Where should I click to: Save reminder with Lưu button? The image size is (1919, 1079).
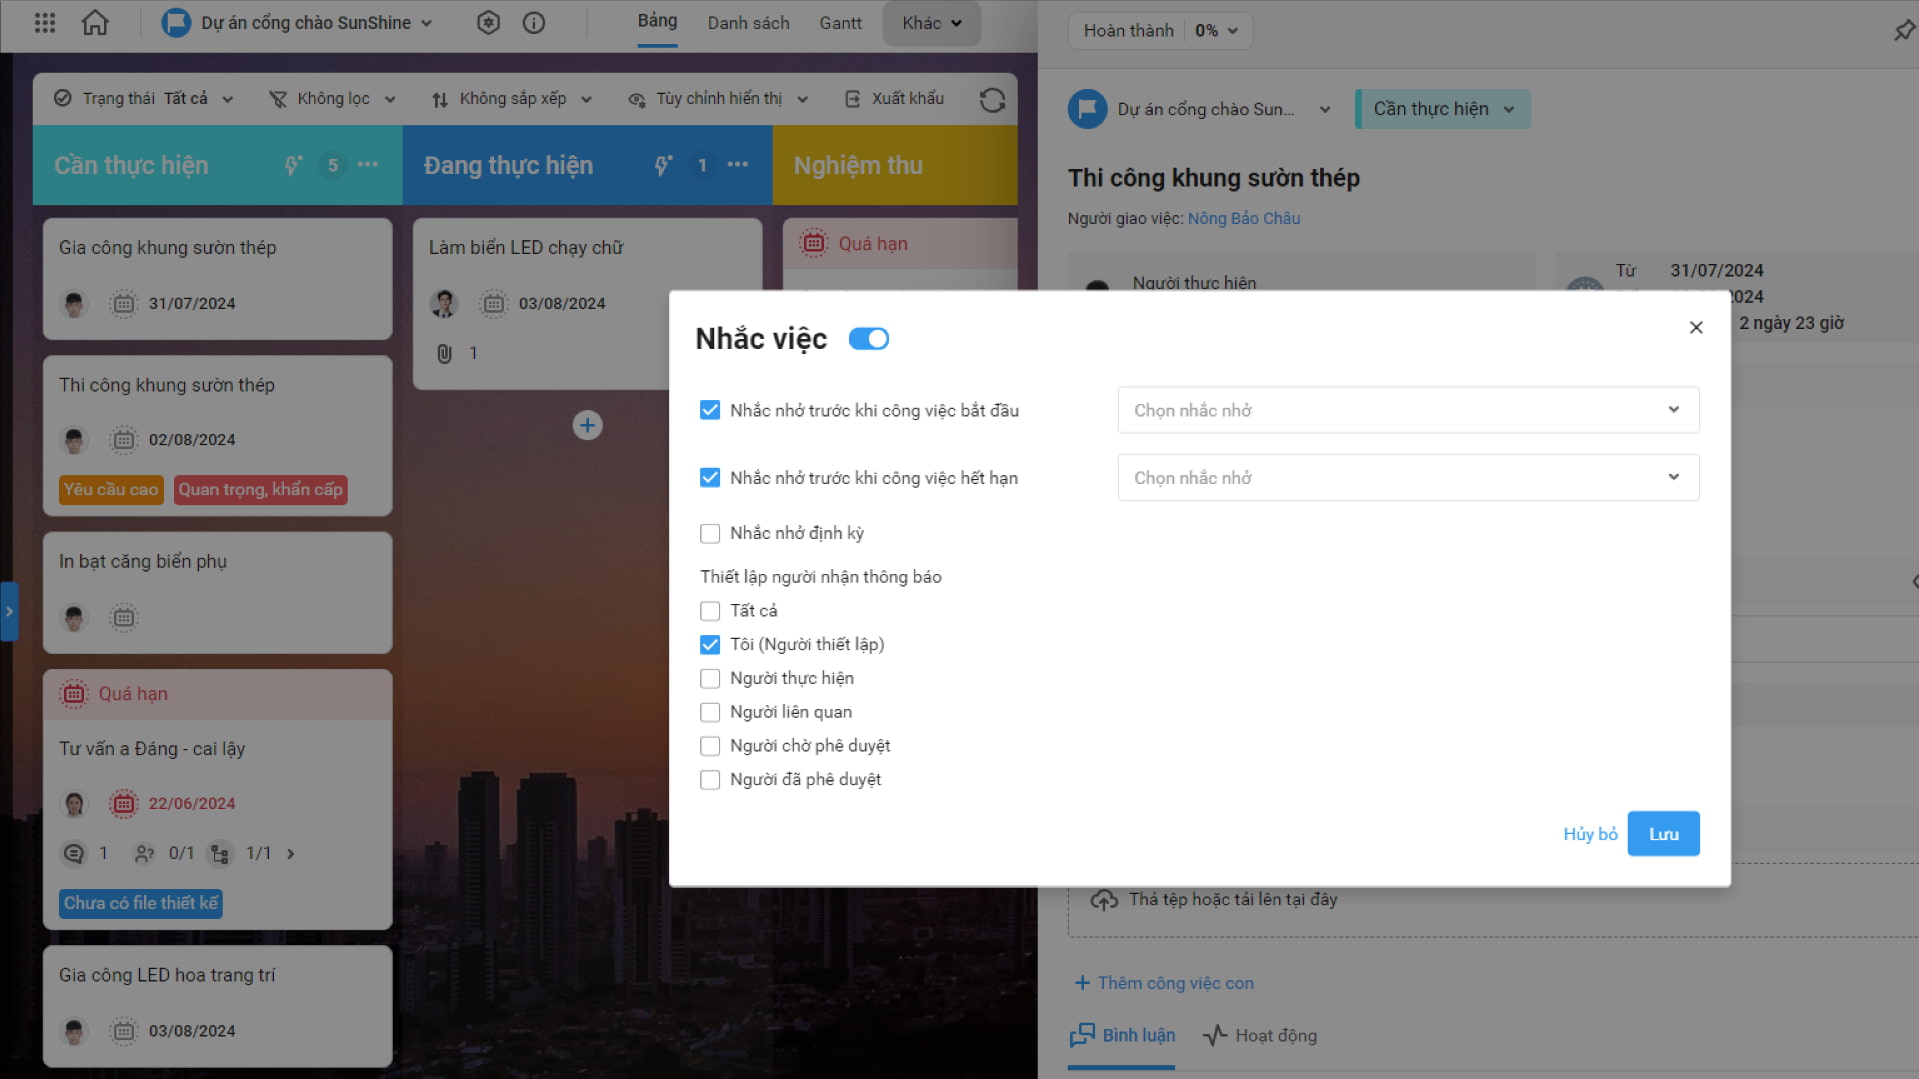(1663, 834)
